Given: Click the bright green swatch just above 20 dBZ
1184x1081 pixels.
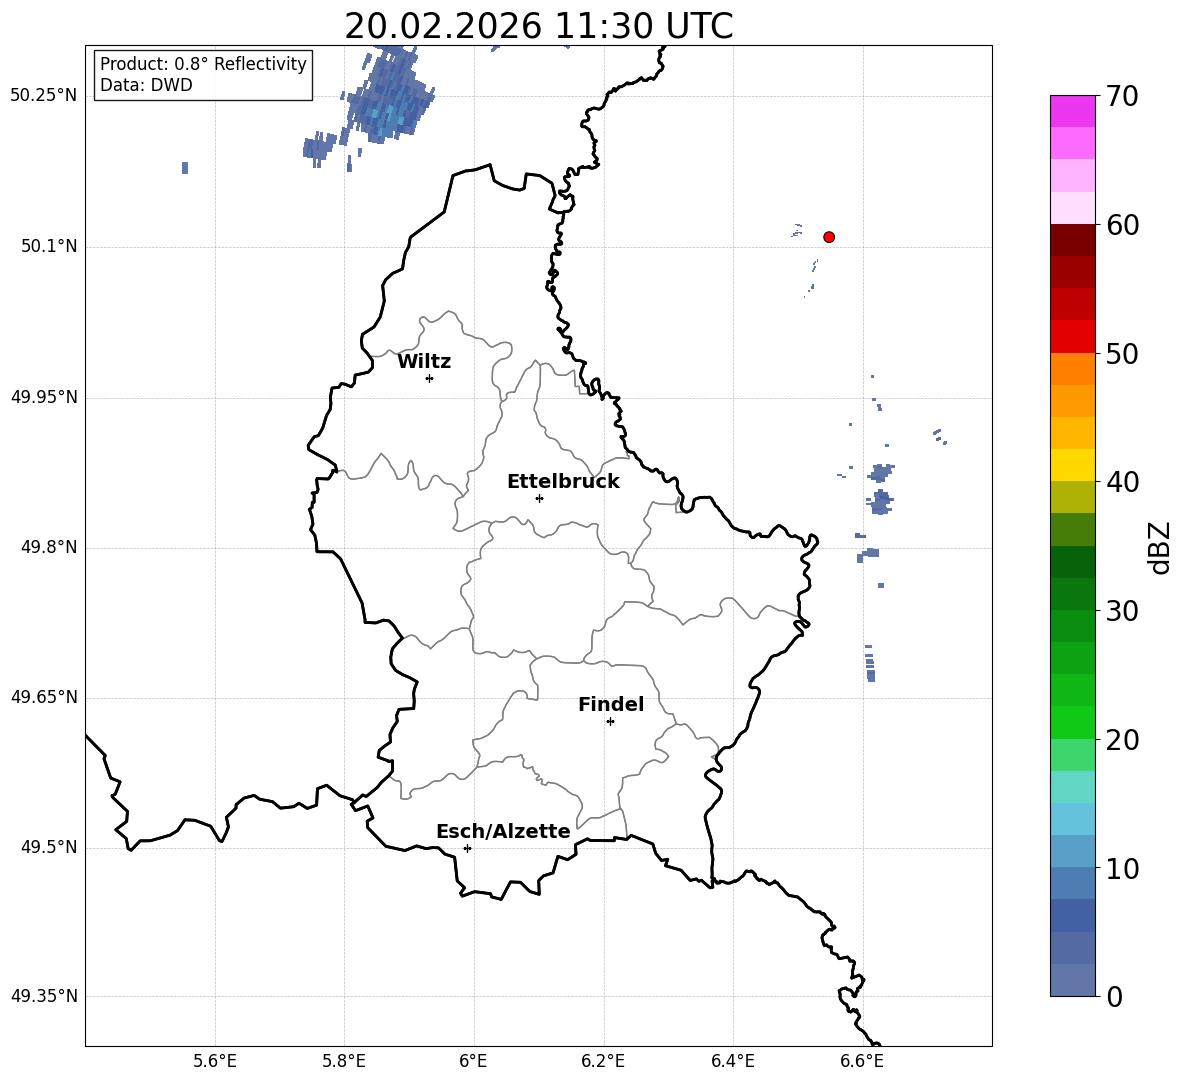Looking at the screenshot, I should [1072, 722].
